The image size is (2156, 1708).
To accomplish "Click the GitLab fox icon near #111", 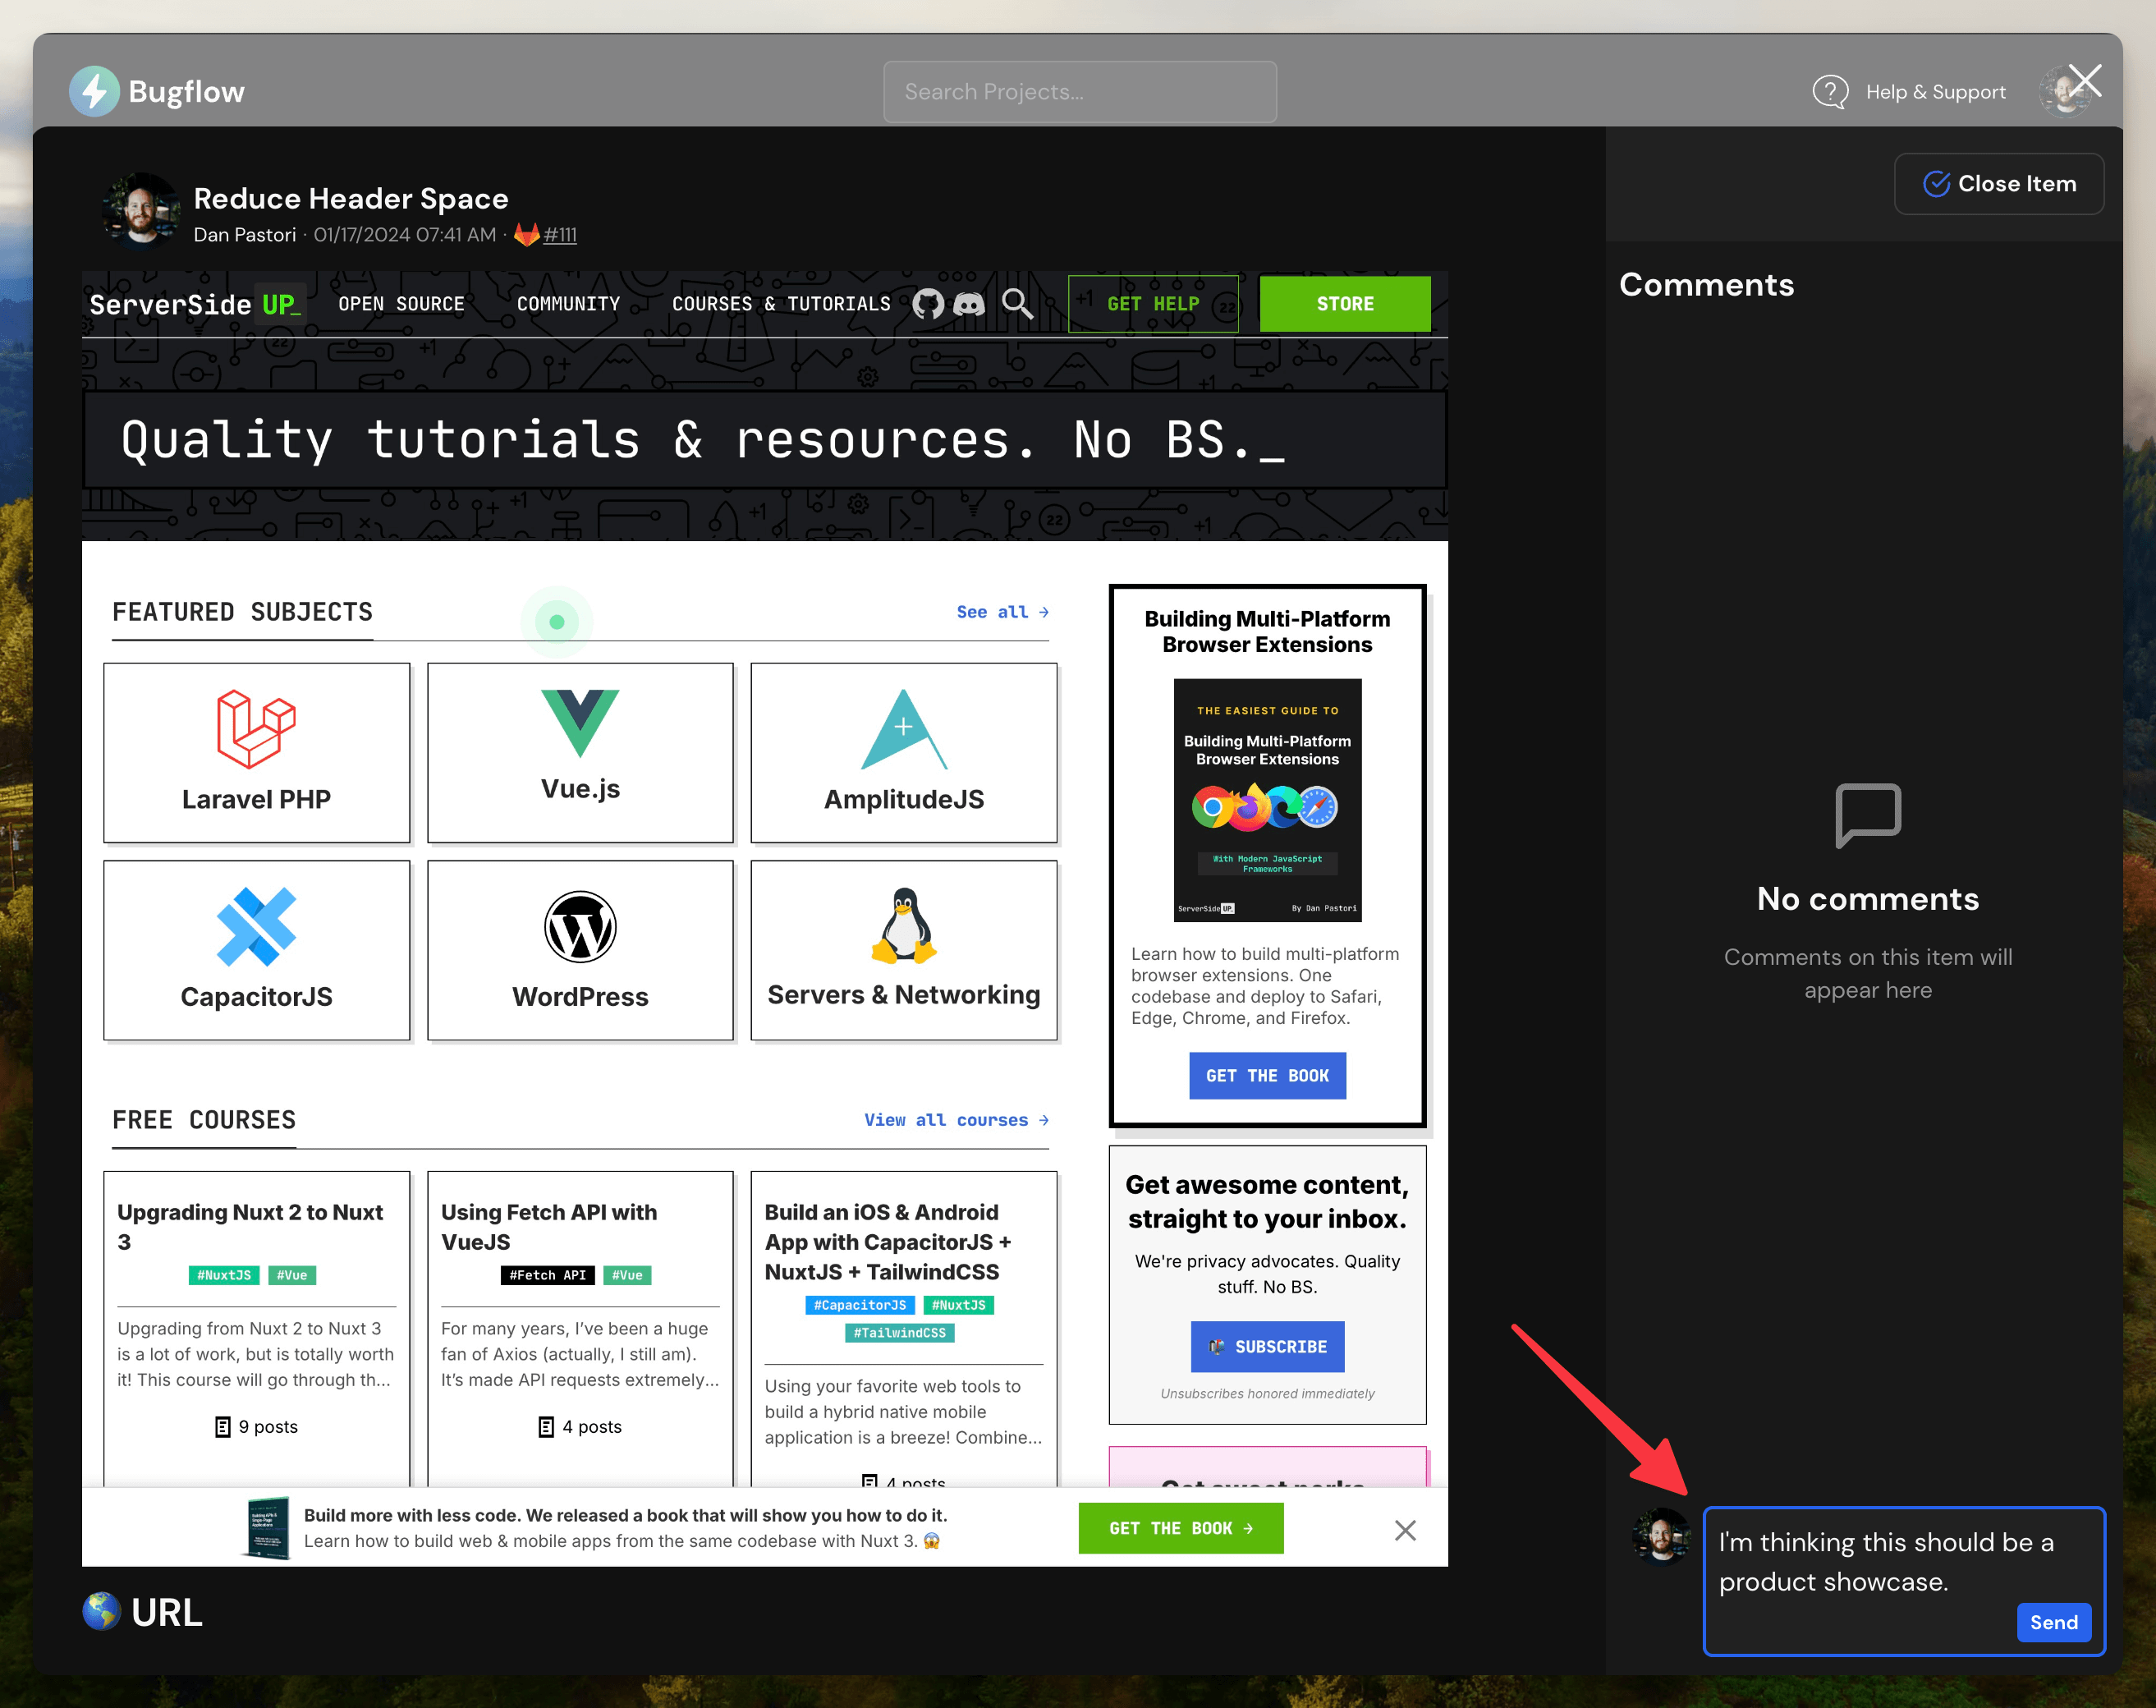I will coord(526,235).
